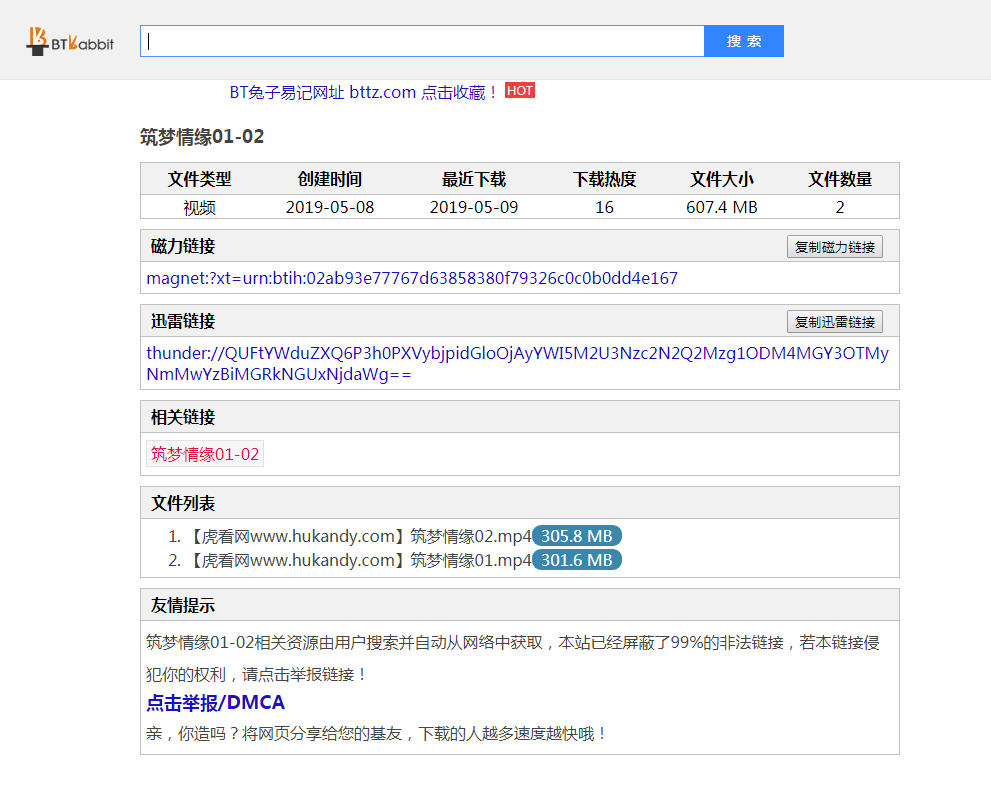The width and height of the screenshot is (991, 791).
Task: Open the related link 筑梦情缘01-02
Action: click(205, 454)
